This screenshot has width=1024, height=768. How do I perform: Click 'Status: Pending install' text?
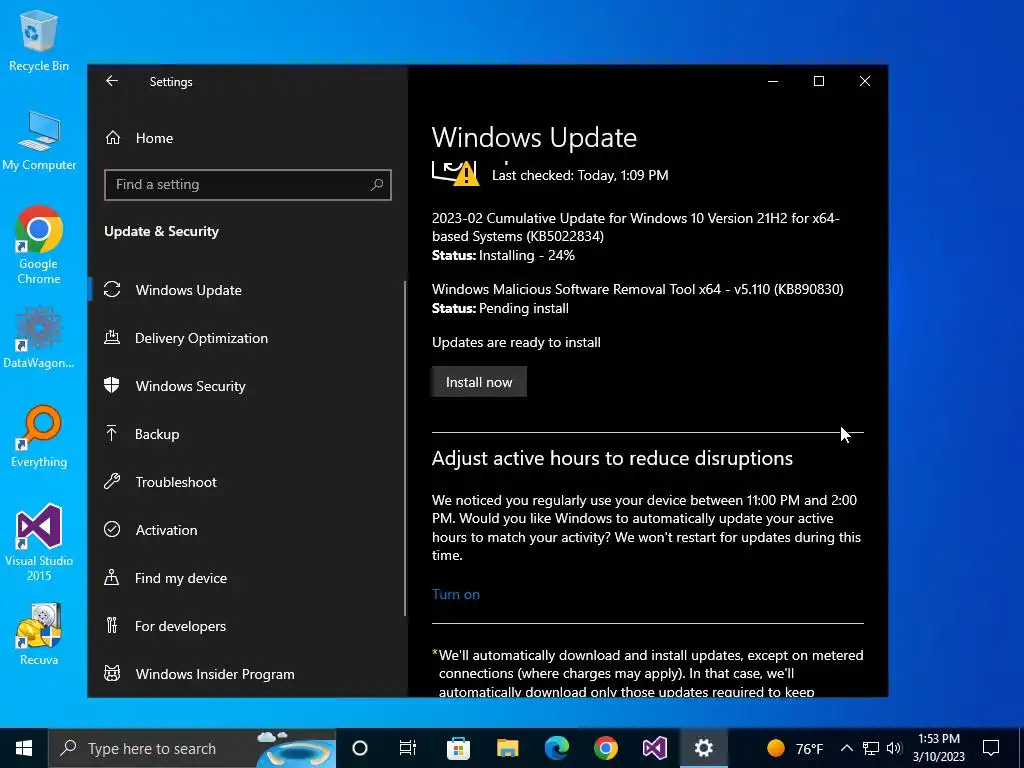[x=500, y=308]
